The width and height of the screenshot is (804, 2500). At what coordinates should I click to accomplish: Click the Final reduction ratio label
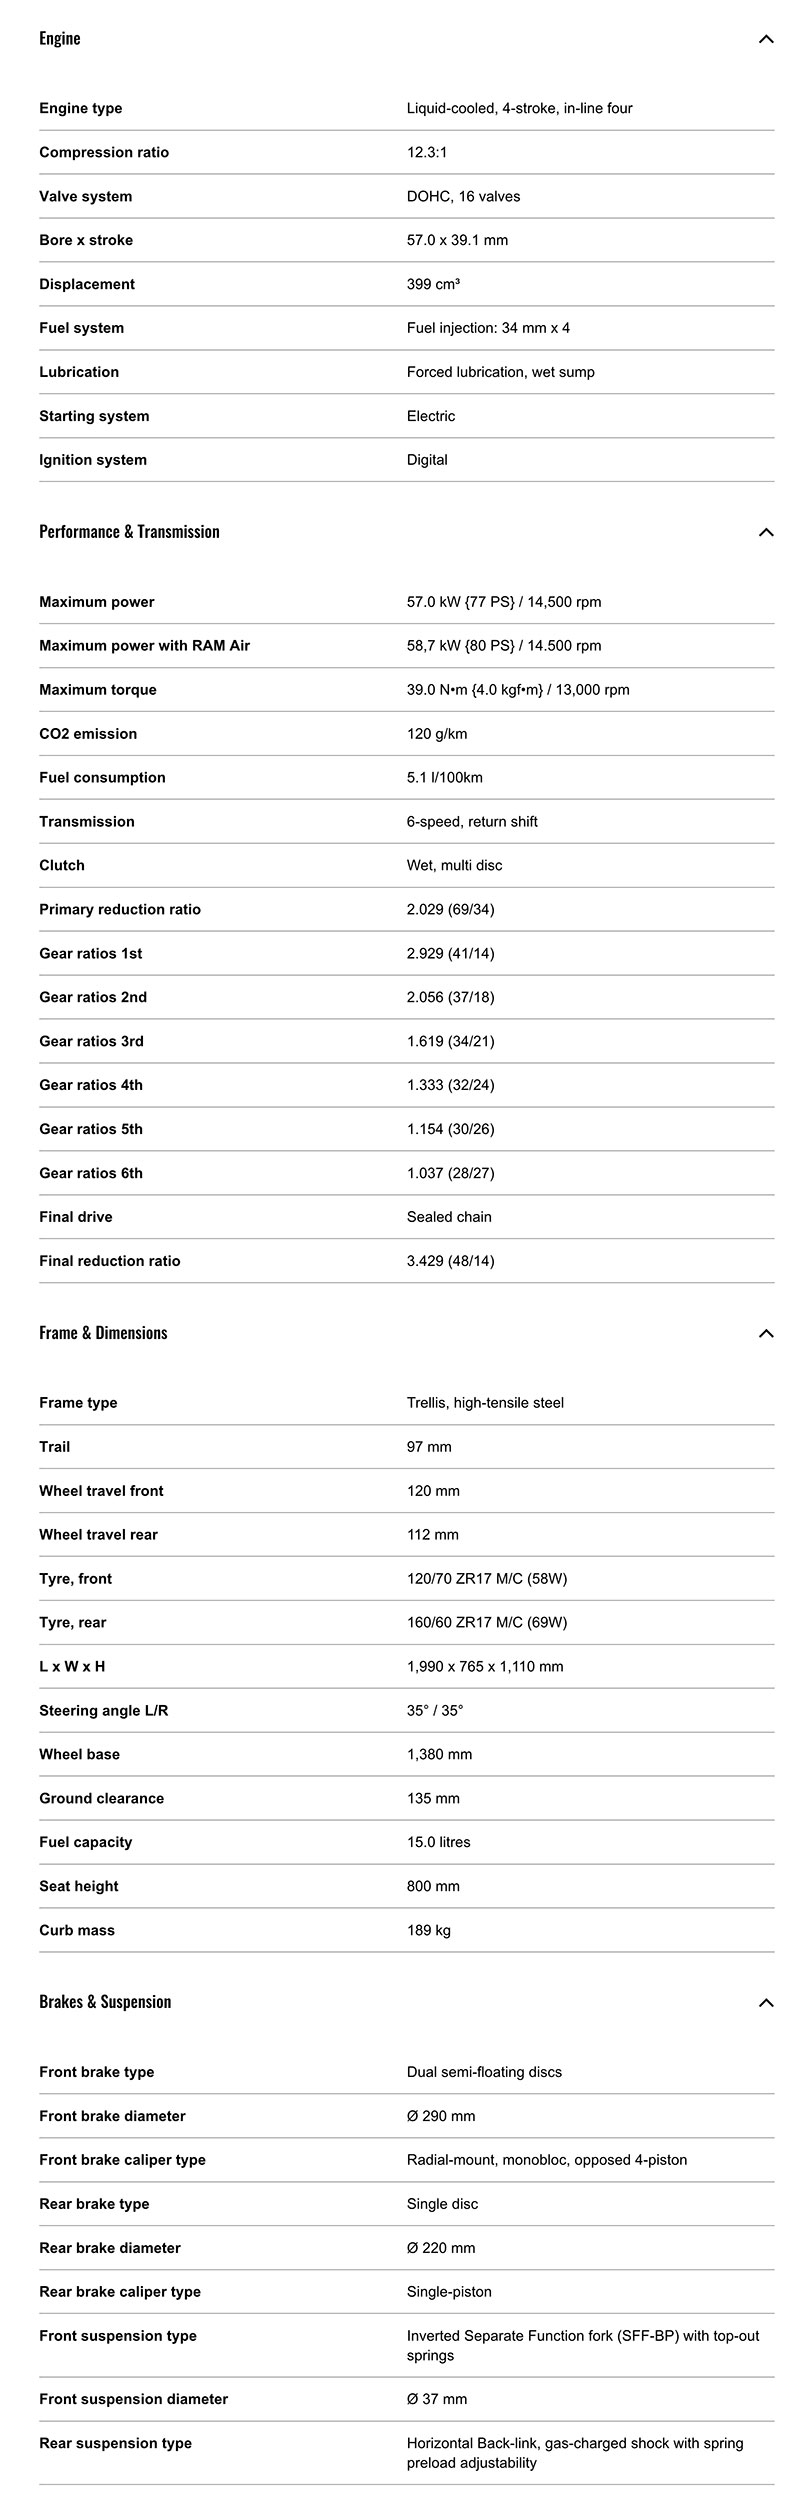pos(110,1261)
